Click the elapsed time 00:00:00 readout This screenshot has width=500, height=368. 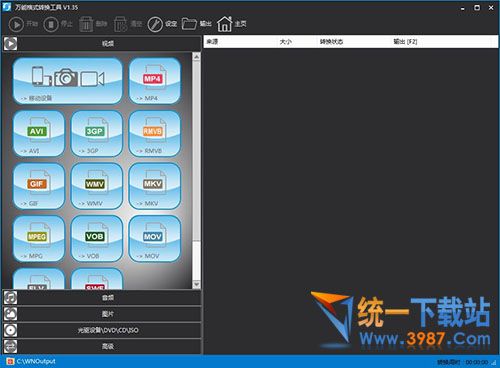pyautogui.click(x=477, y=362)
